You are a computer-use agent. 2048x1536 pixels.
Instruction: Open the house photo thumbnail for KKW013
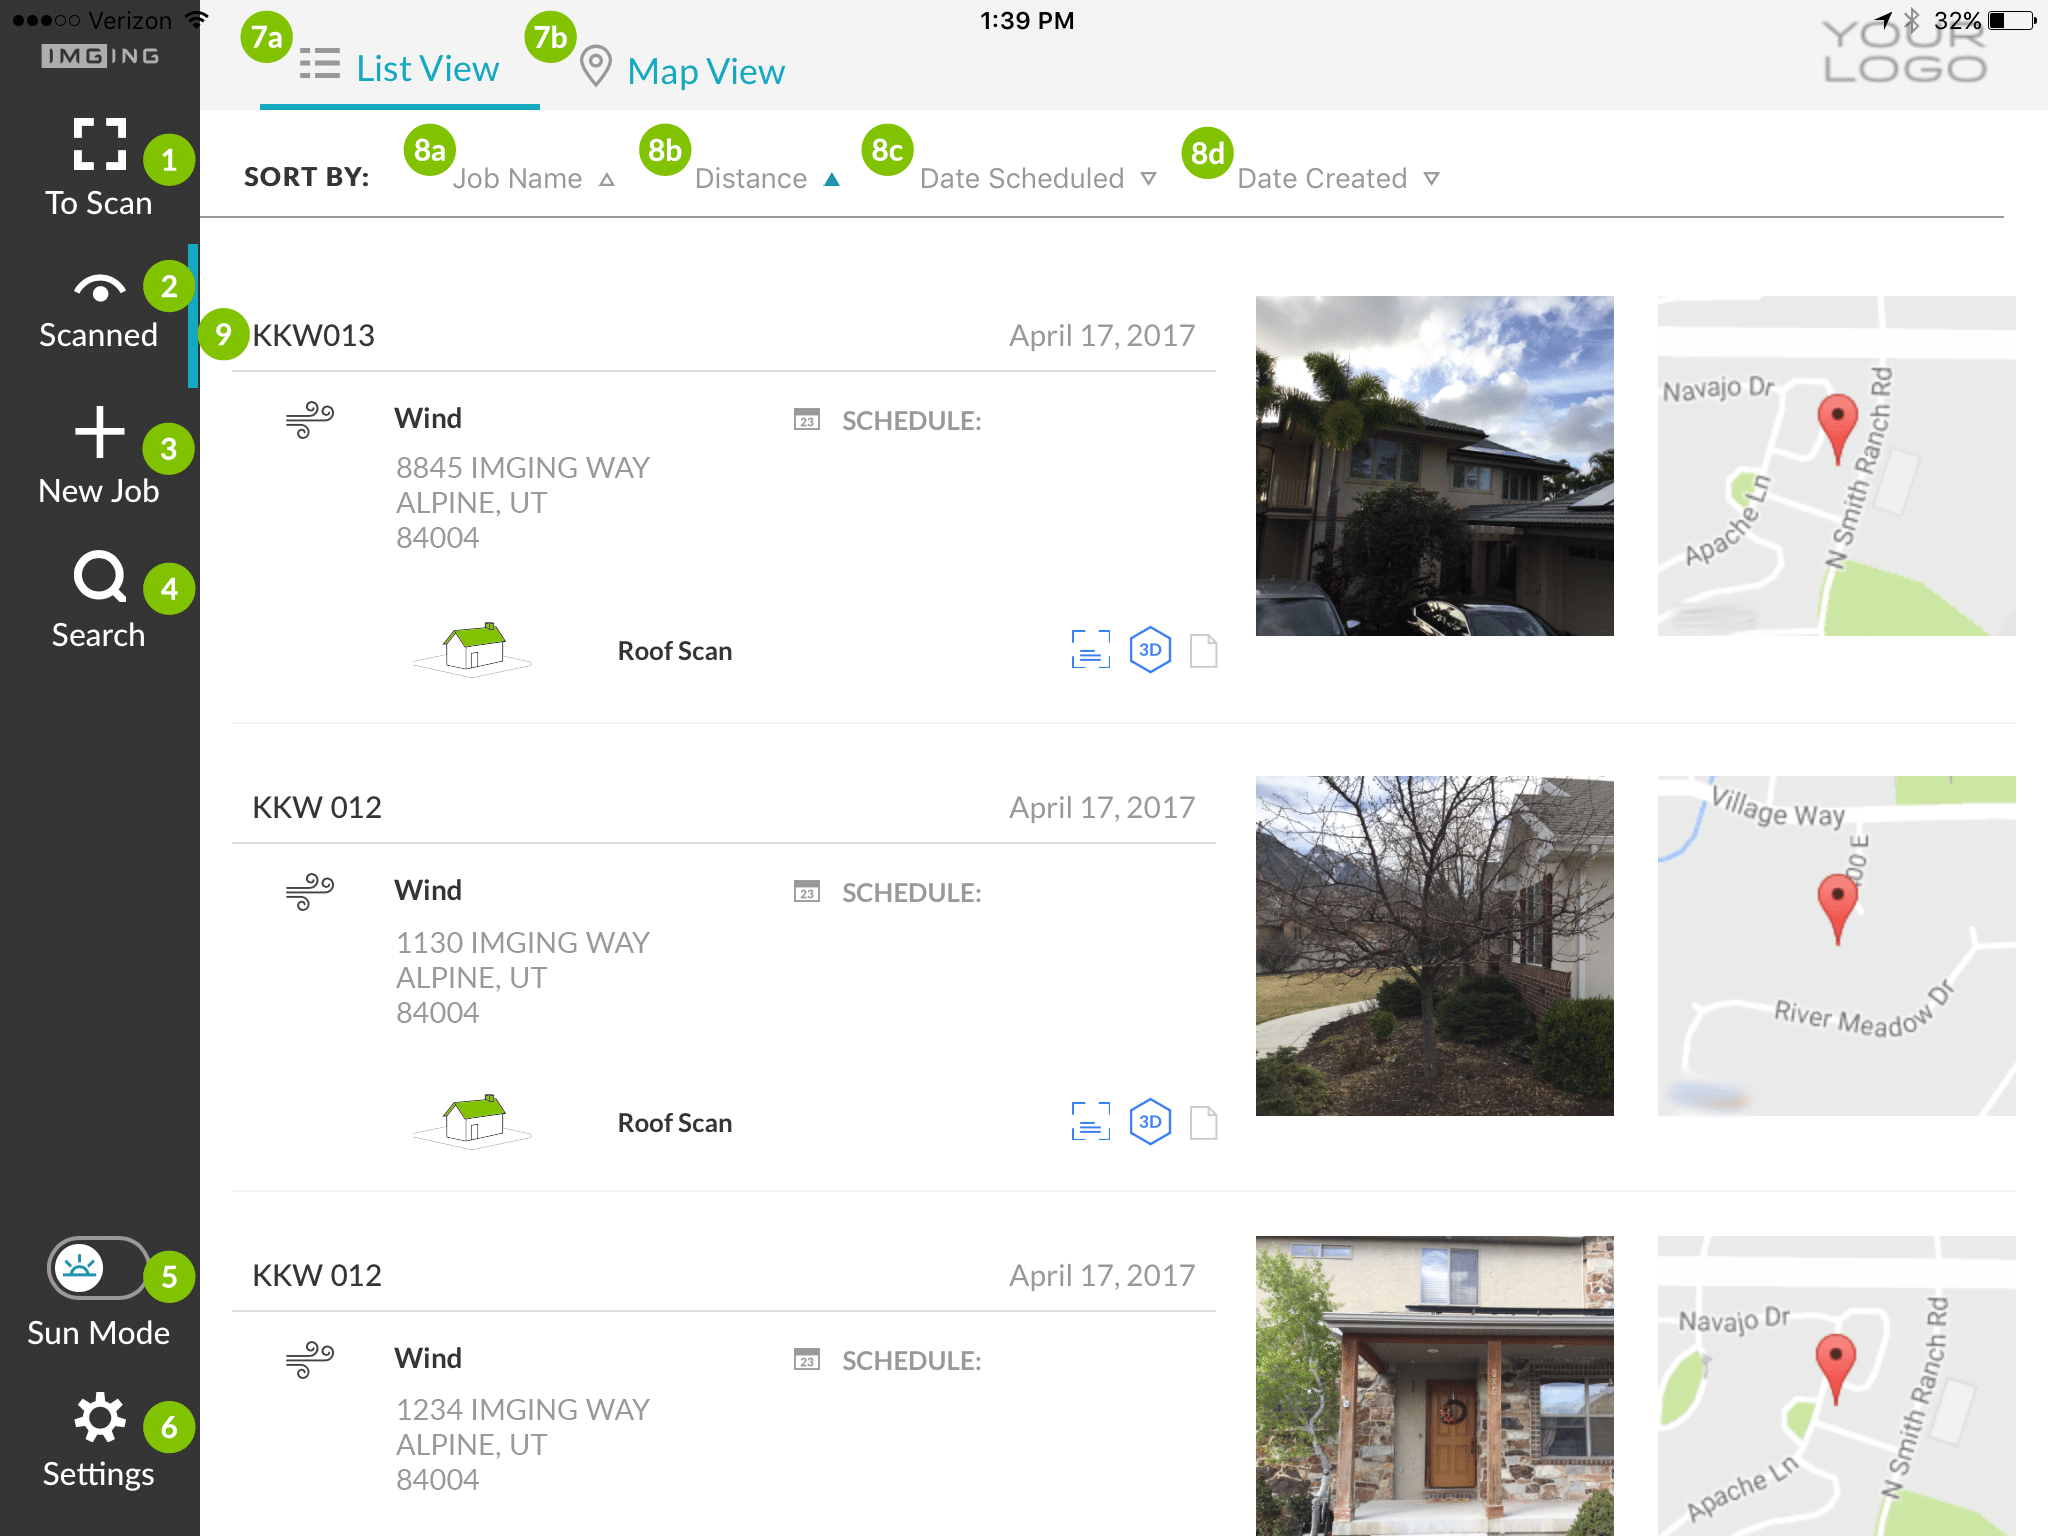pos(1434,466)
